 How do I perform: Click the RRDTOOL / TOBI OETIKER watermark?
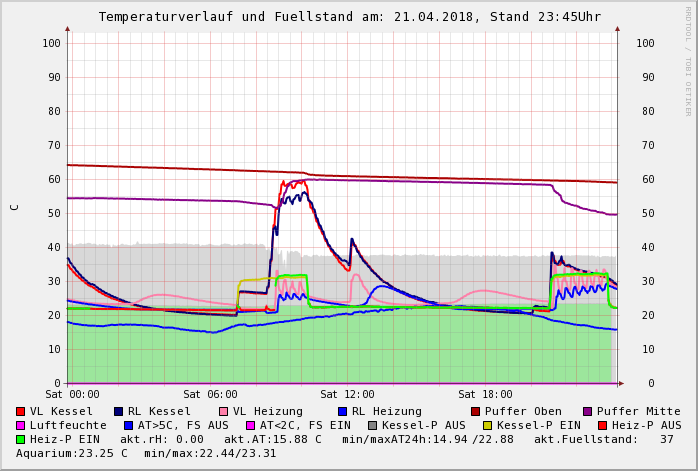[x=688, y=61]
